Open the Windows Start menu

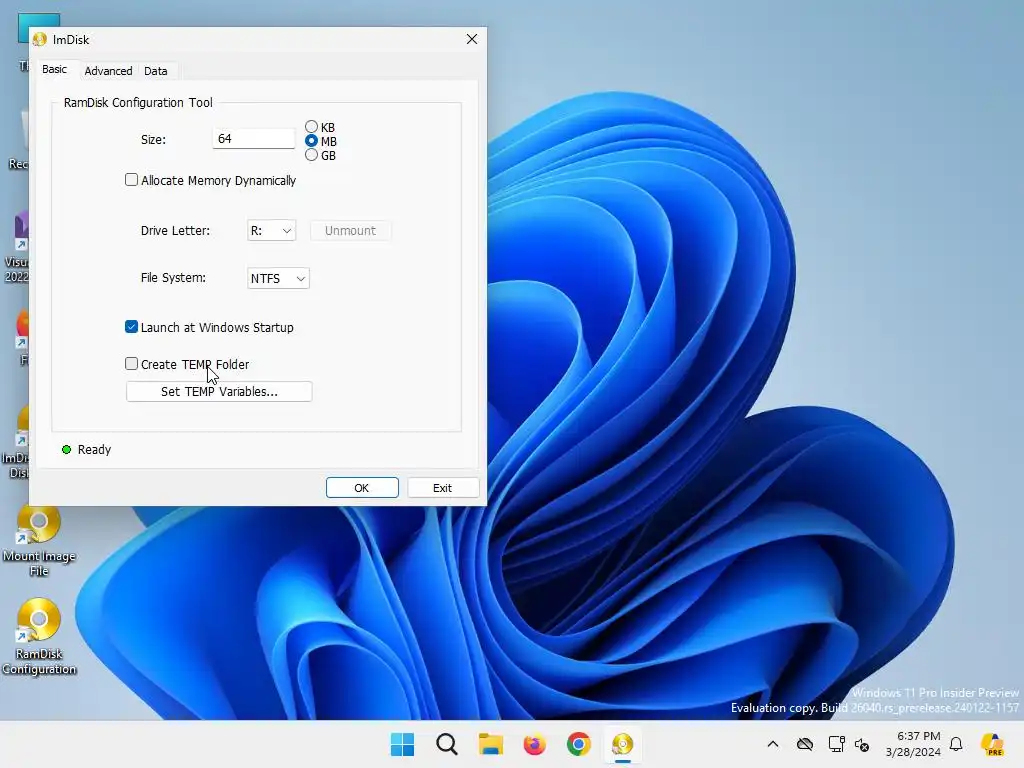point(402,744)
